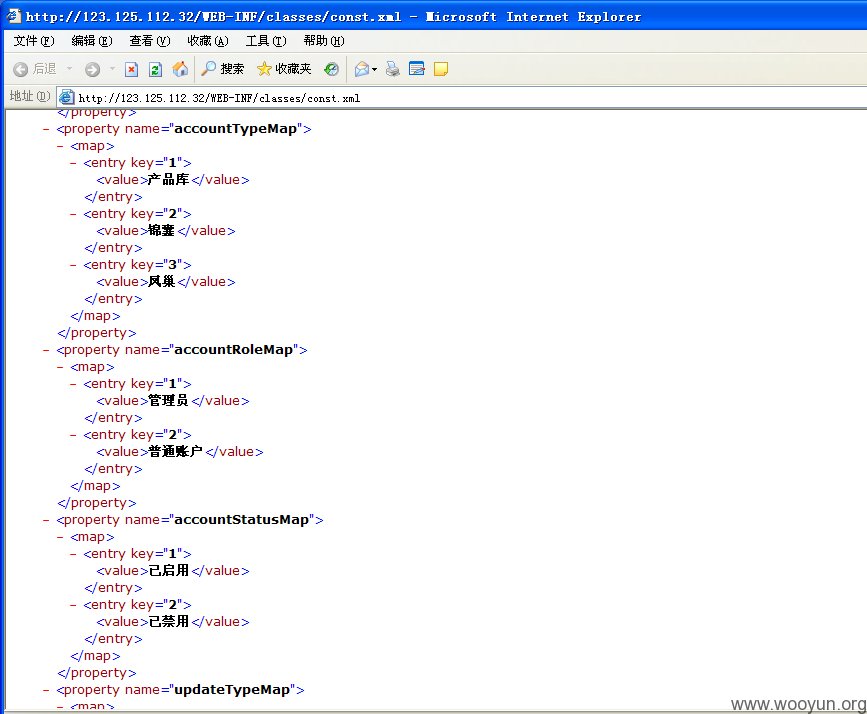Collapse the updateTypeMap property node

click(46, 690)
